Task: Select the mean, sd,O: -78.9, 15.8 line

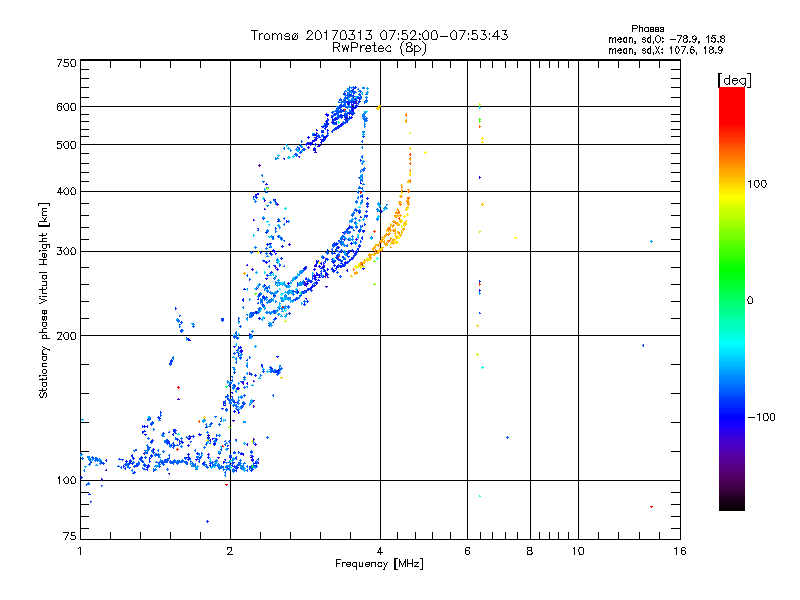Action: [x=666, y=39]
